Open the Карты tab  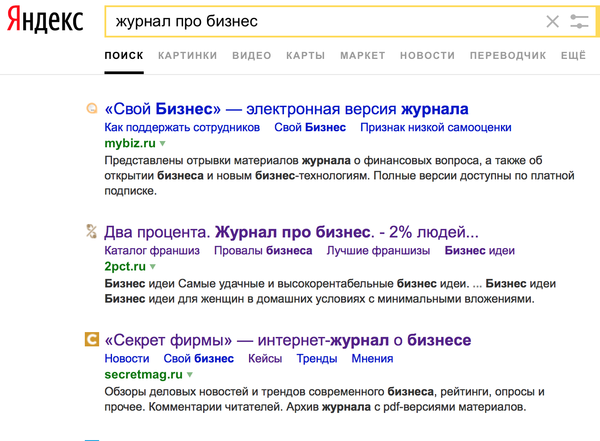[305, 56]
